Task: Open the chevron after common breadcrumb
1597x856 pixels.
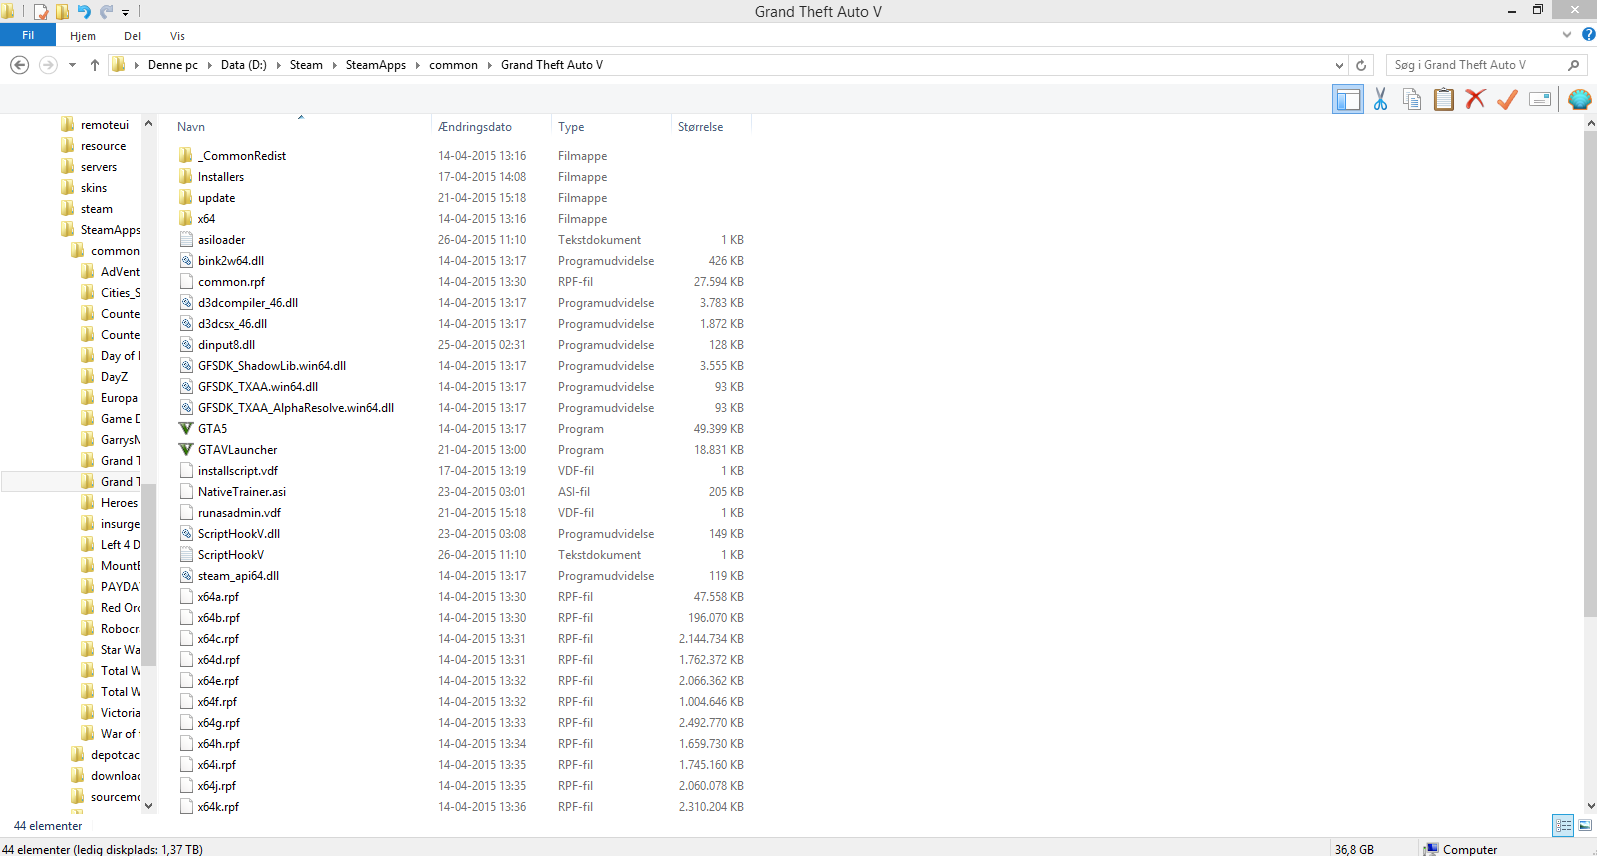Action: pyautogui.click(x=490, y=65)
